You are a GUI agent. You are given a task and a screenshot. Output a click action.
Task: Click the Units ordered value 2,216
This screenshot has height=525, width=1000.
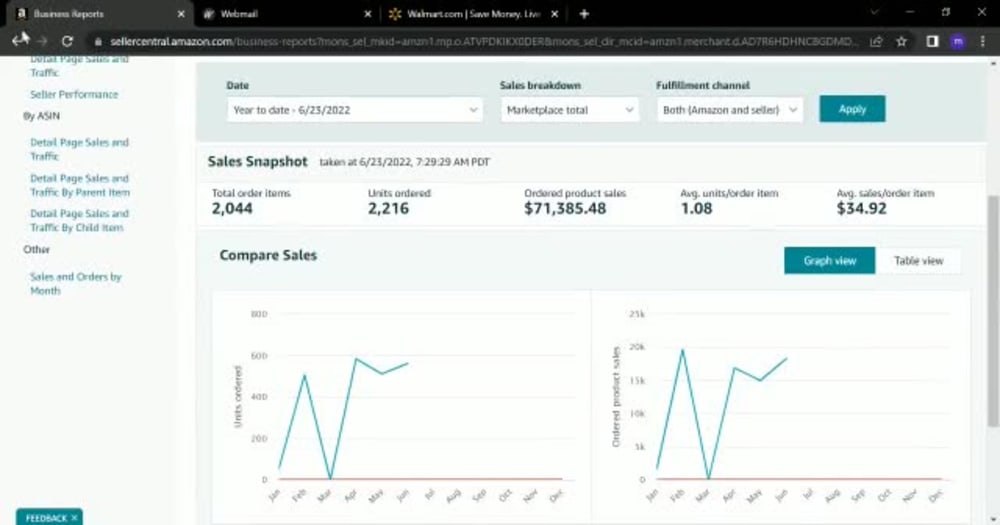coord(388,209)
